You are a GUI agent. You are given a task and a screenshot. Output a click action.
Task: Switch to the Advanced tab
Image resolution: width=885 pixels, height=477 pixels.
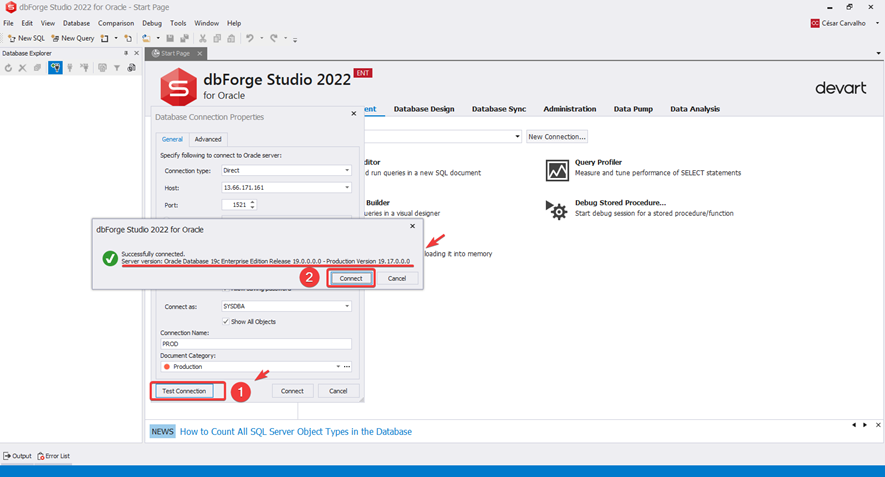pyautogui.click(x=208, y=139)
